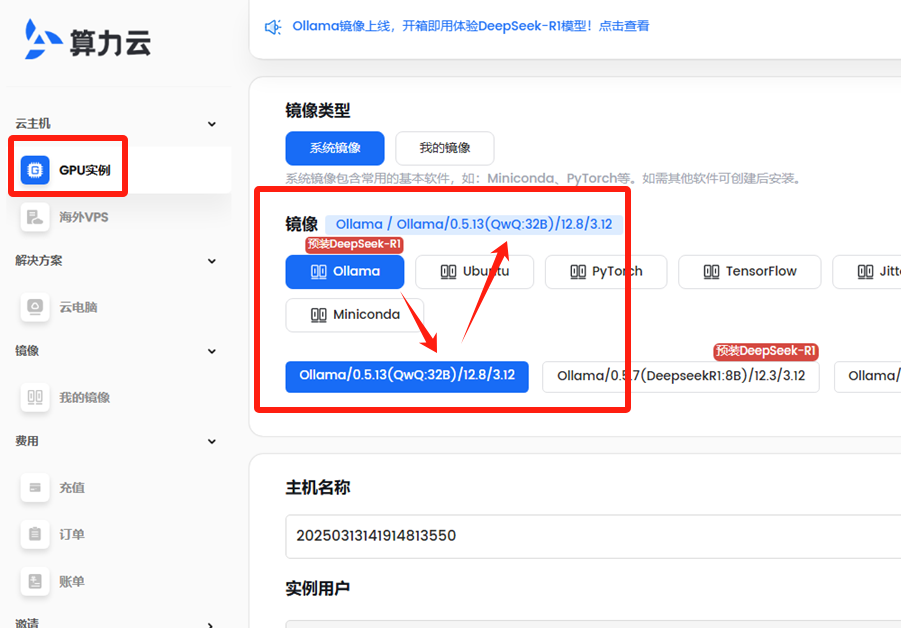Choose the Ubuntu image
This screenshot has width=901, height=628.
click(x=475, y=272)
